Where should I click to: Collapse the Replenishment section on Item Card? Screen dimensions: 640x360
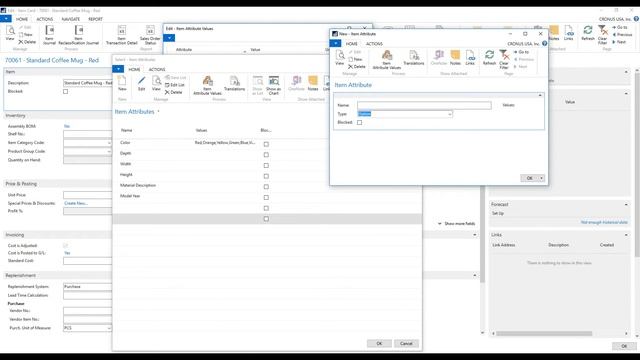475,276
